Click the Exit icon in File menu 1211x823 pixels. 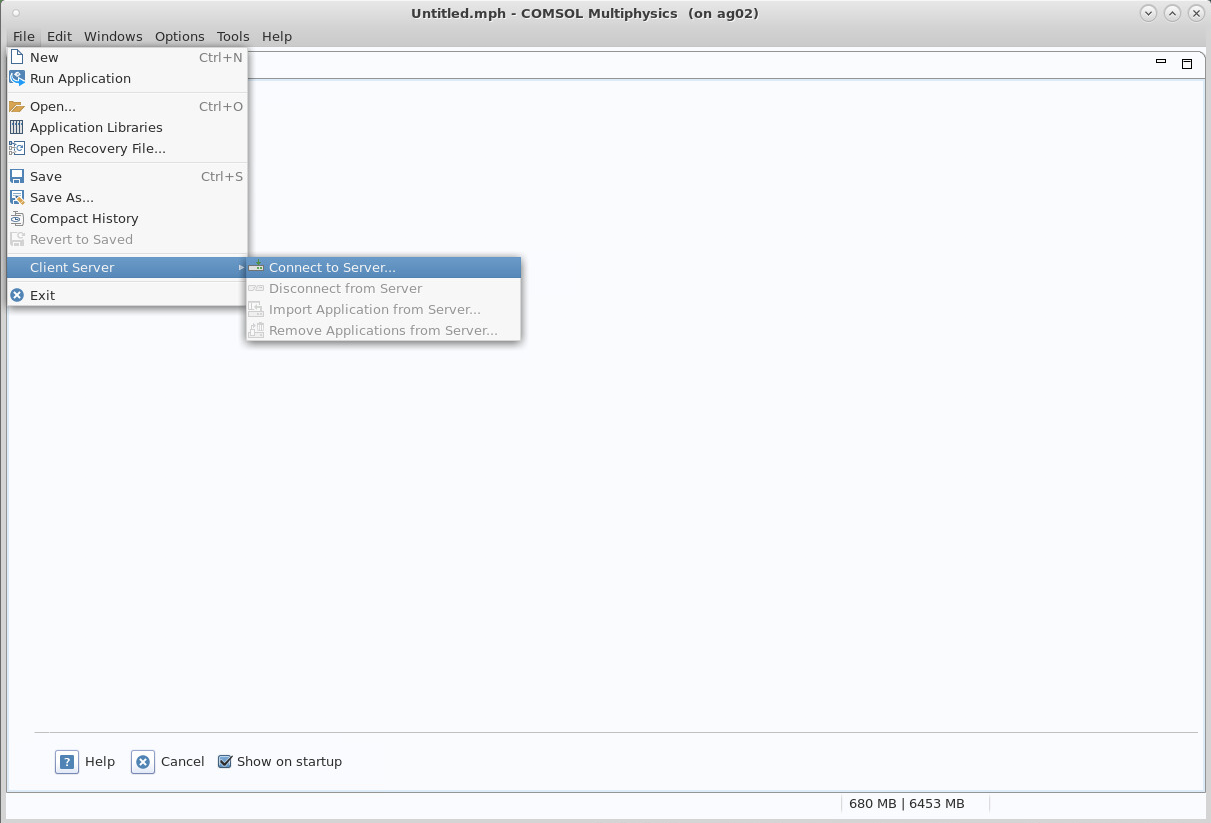coord(16,295)
